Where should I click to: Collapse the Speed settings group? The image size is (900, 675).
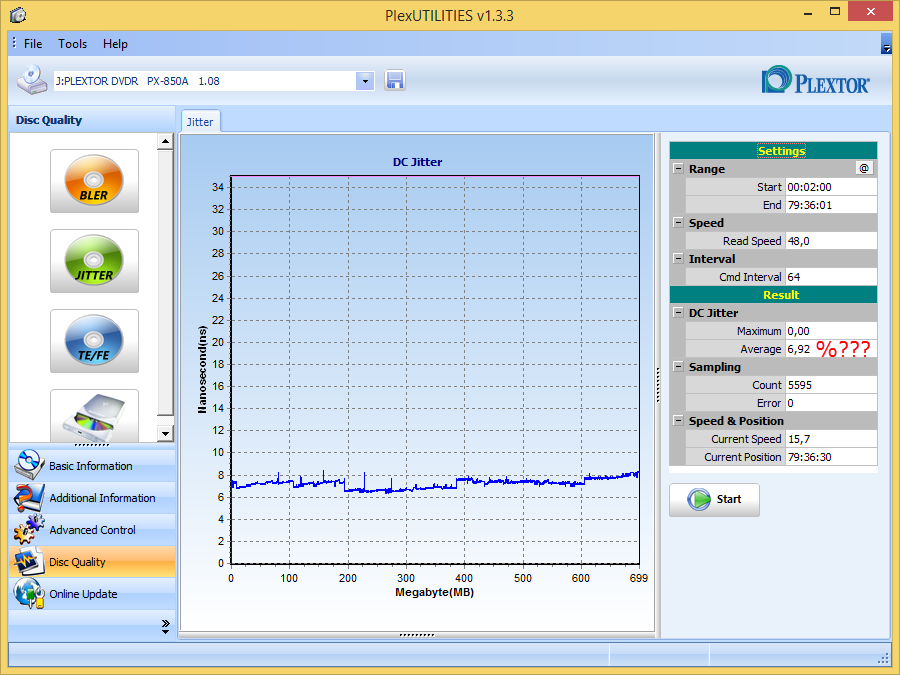pos(678,223)
